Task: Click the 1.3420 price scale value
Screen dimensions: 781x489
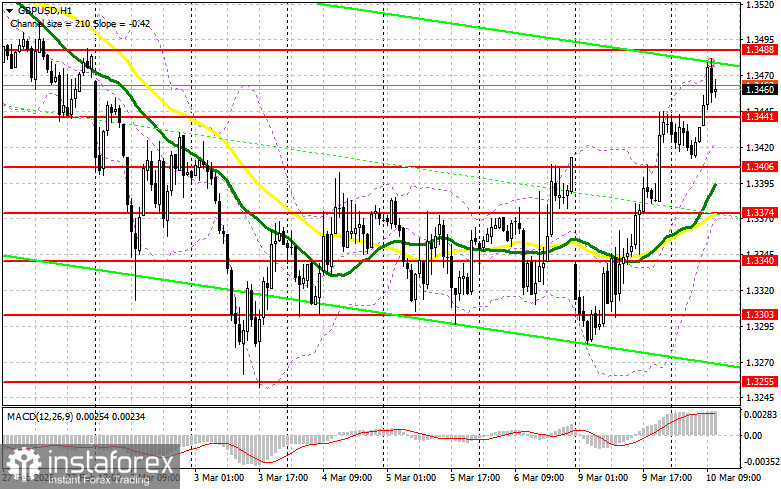Action: (760, 147)
